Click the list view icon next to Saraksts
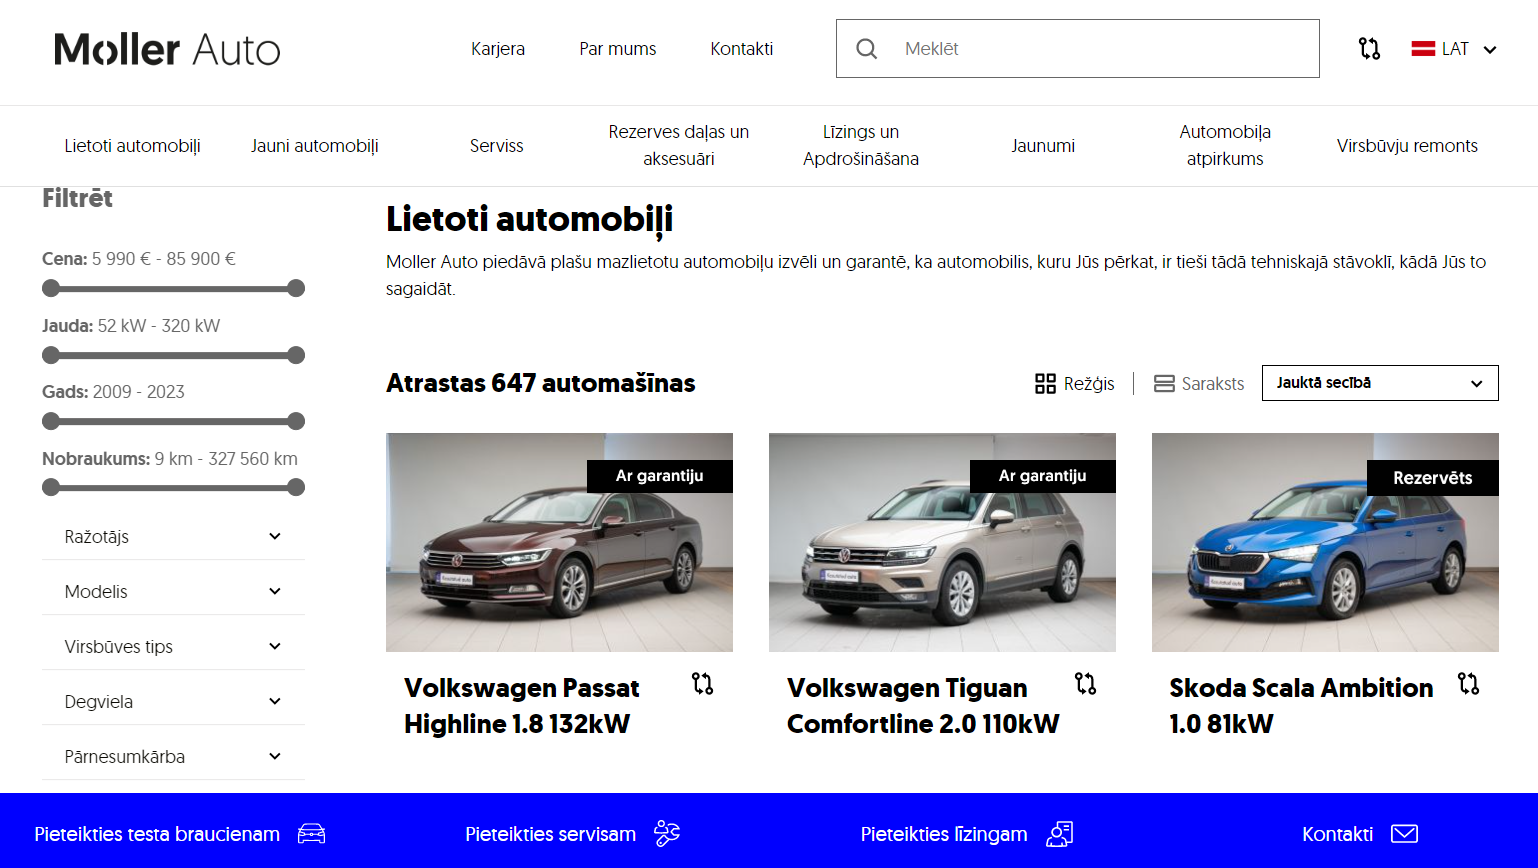The height and width of the screenshot is (868, 1538). tap(1164, 383)
